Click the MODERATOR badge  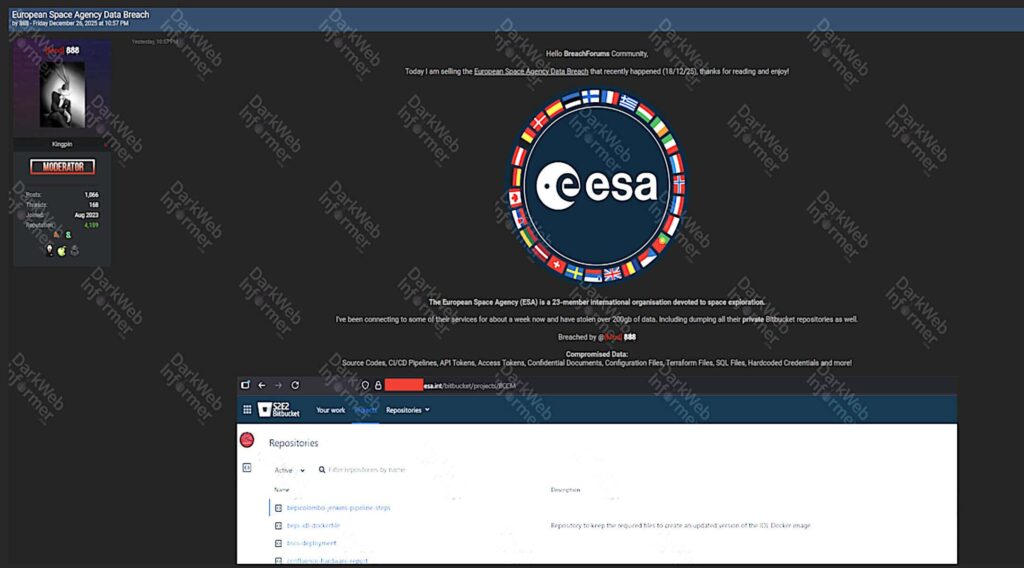62,167
